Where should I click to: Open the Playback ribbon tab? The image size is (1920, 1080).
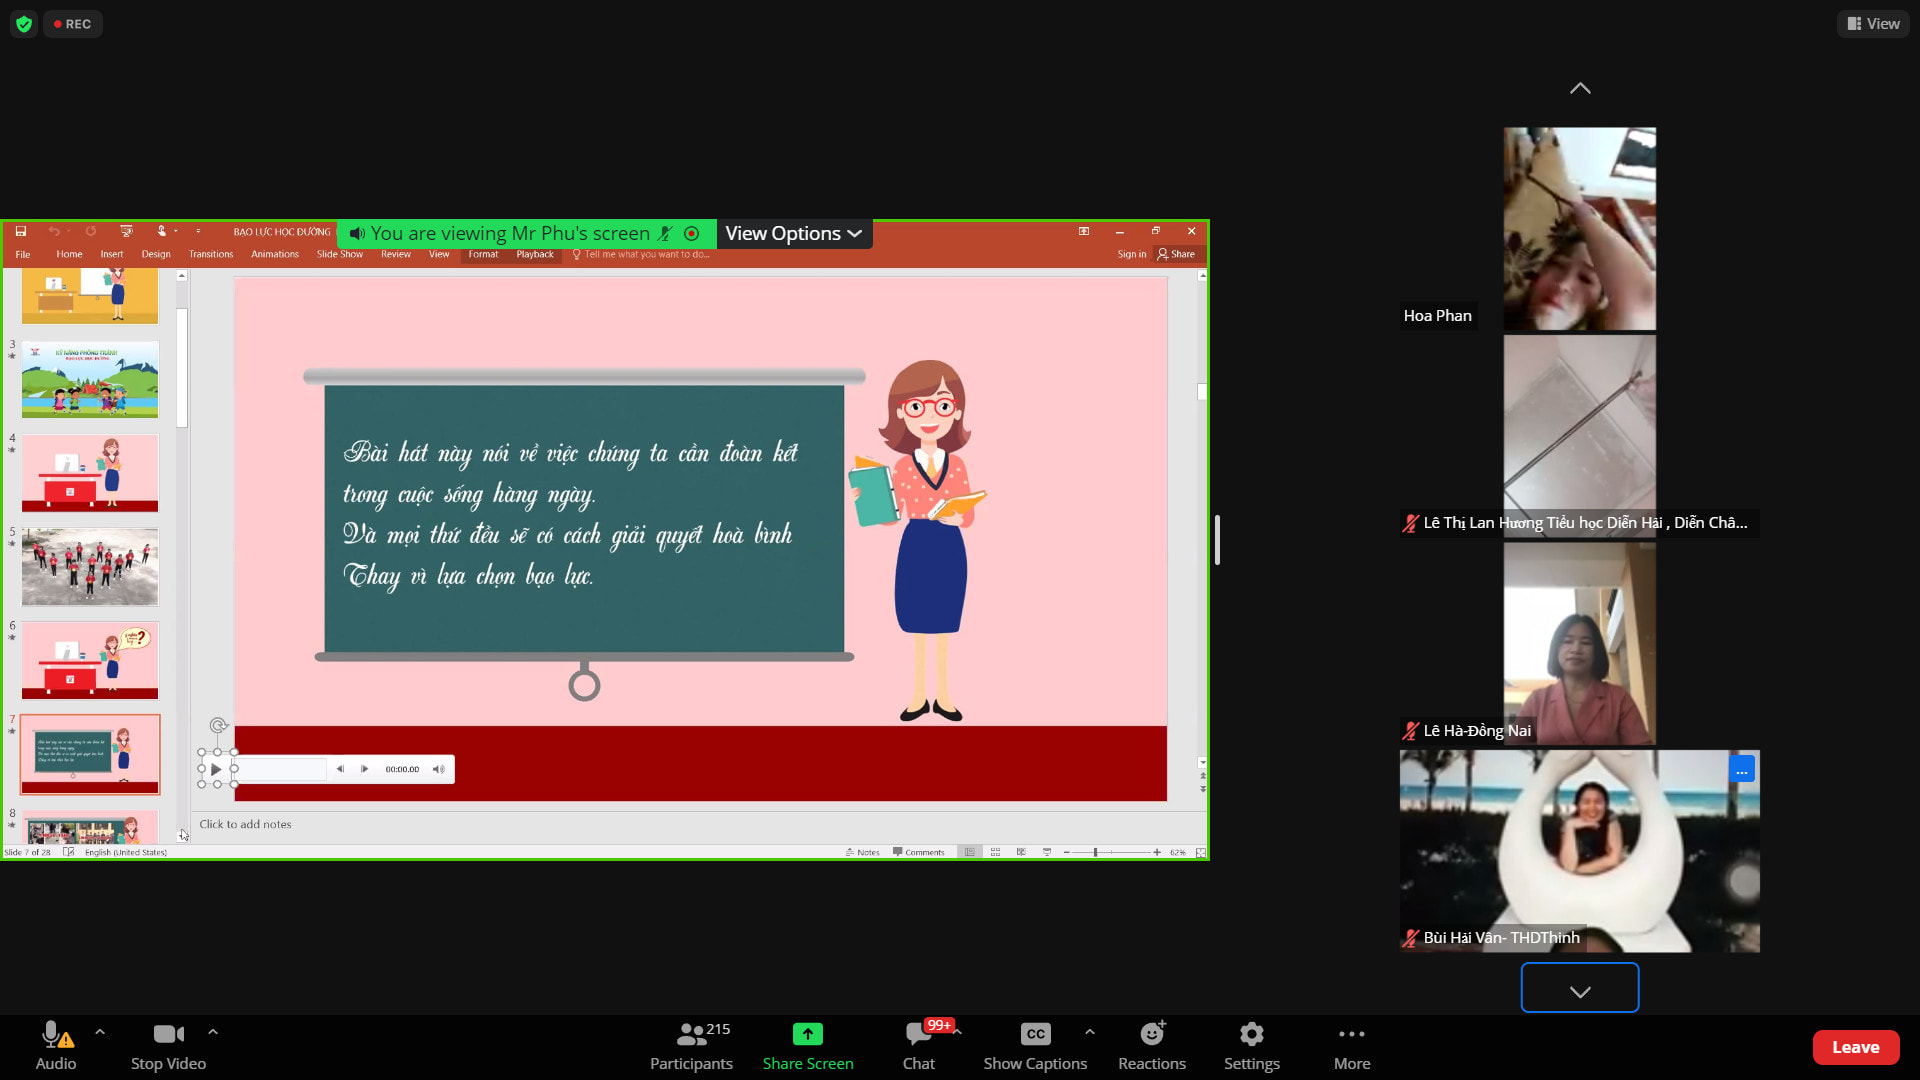[535, 254]
